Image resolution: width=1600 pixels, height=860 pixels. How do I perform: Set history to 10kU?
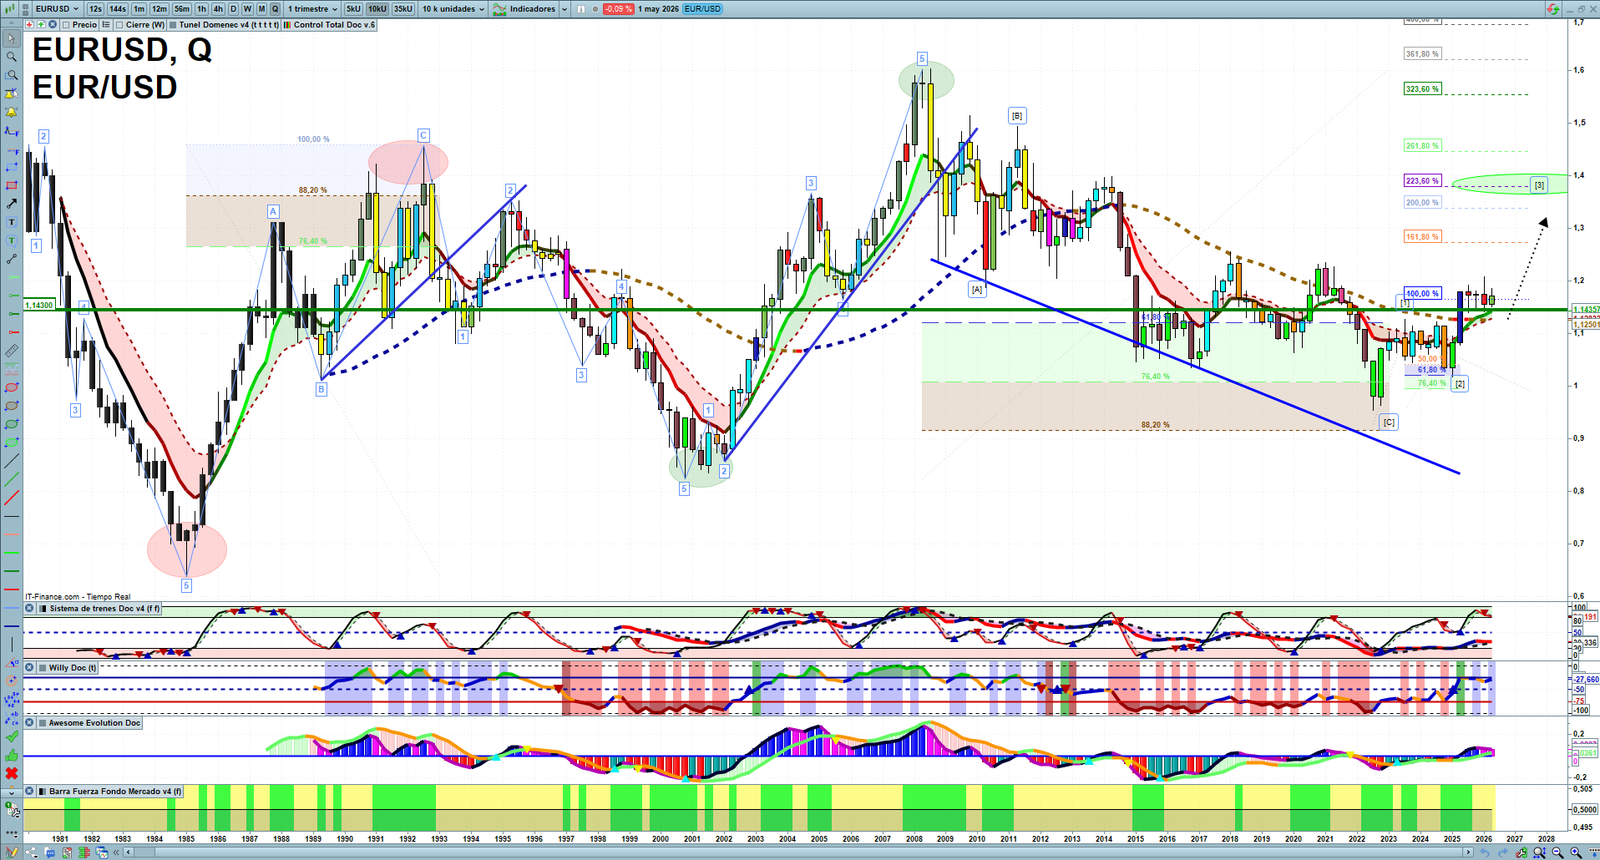click(x=377, y=8)
